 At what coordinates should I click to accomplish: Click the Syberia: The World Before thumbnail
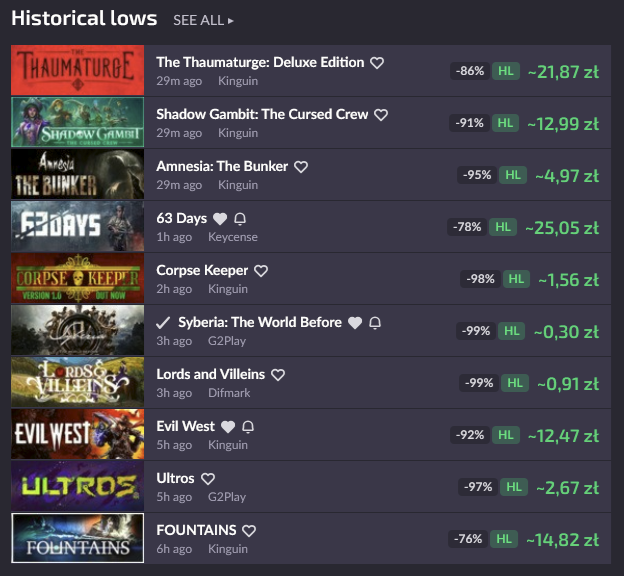[x=77, y=330]
